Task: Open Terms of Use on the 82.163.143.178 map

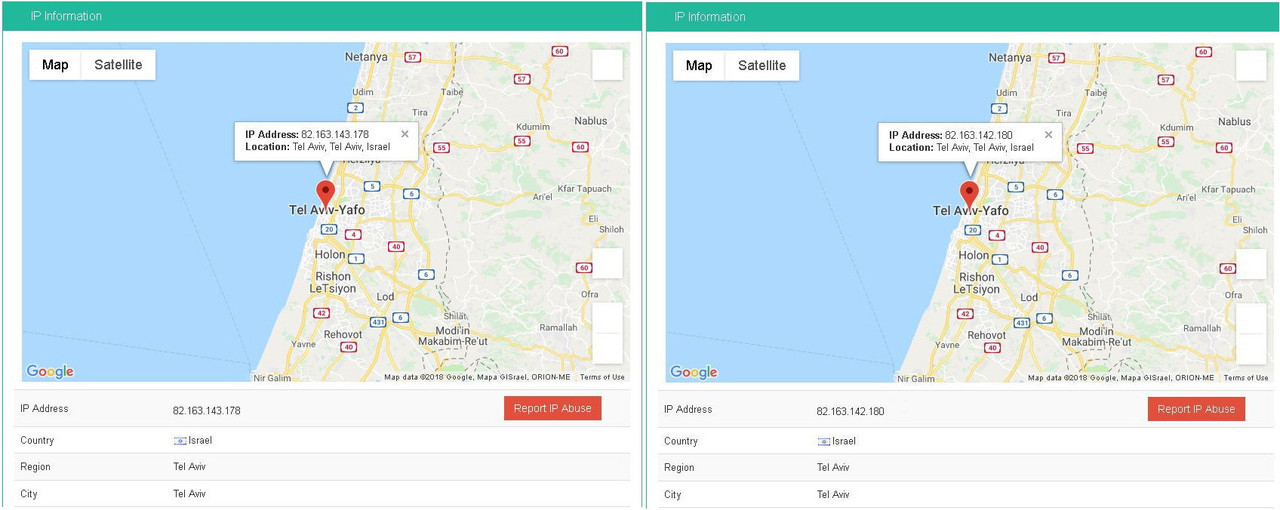Action: coord(602,377)
